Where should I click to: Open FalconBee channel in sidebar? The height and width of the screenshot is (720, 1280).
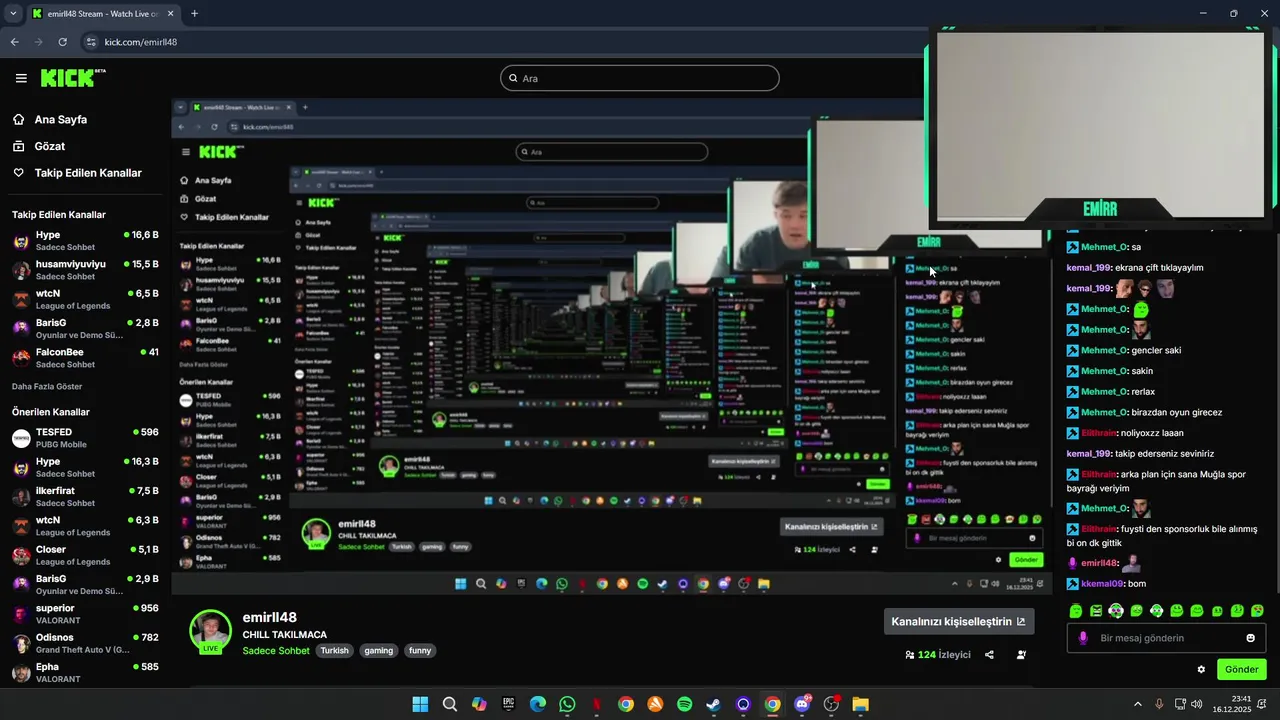85,358
